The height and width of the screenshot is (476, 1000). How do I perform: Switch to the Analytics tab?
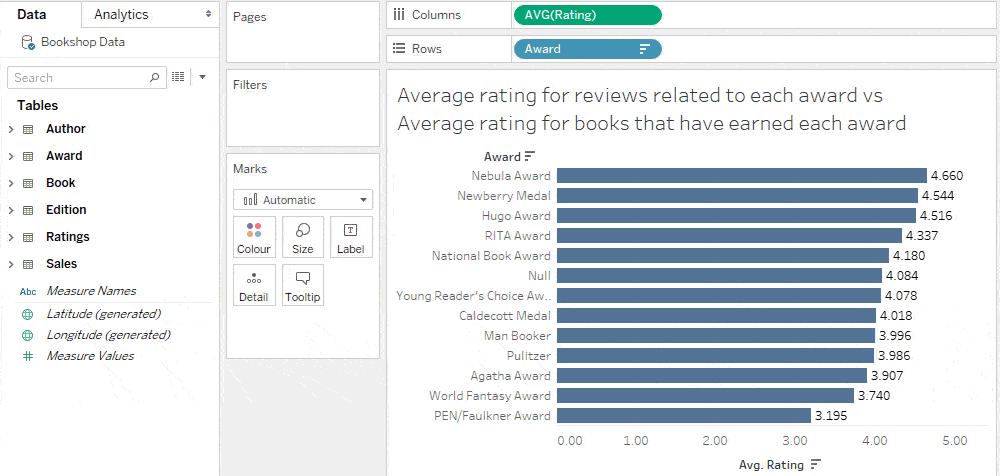coord(121,14)
